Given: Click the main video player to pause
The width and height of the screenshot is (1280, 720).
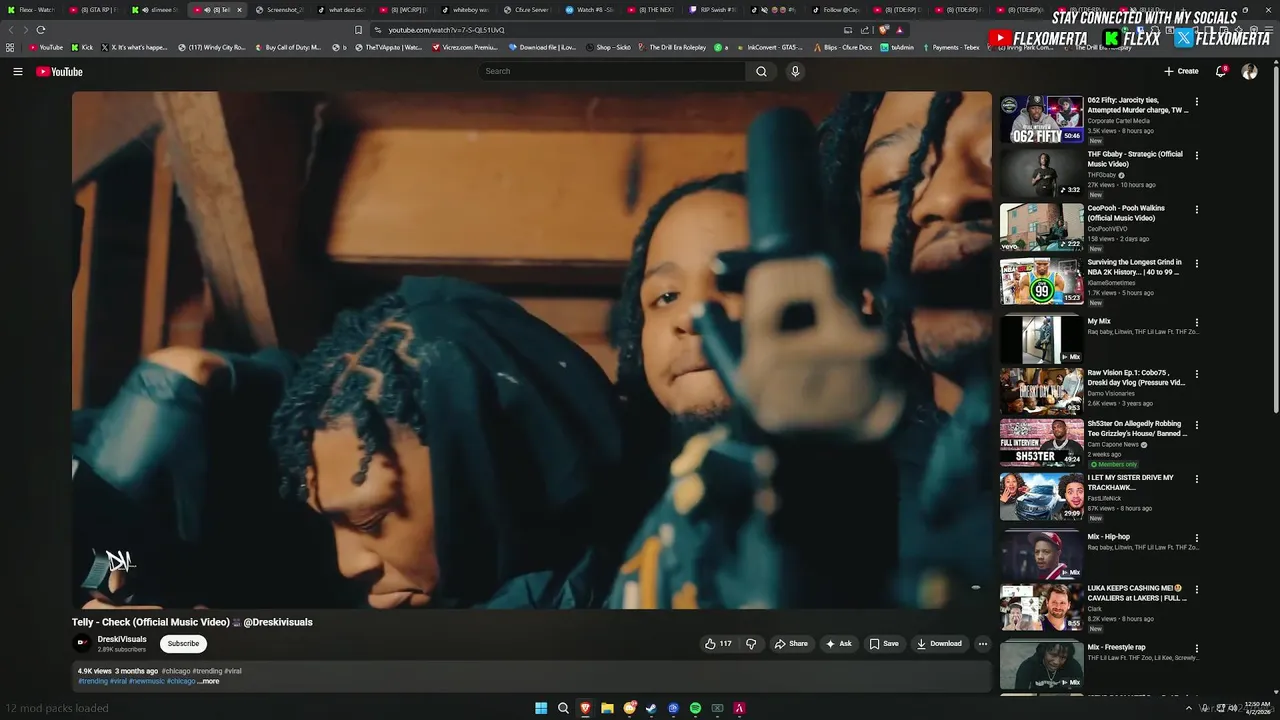Looking at the screenshot, I should click(x=532, y=350).
